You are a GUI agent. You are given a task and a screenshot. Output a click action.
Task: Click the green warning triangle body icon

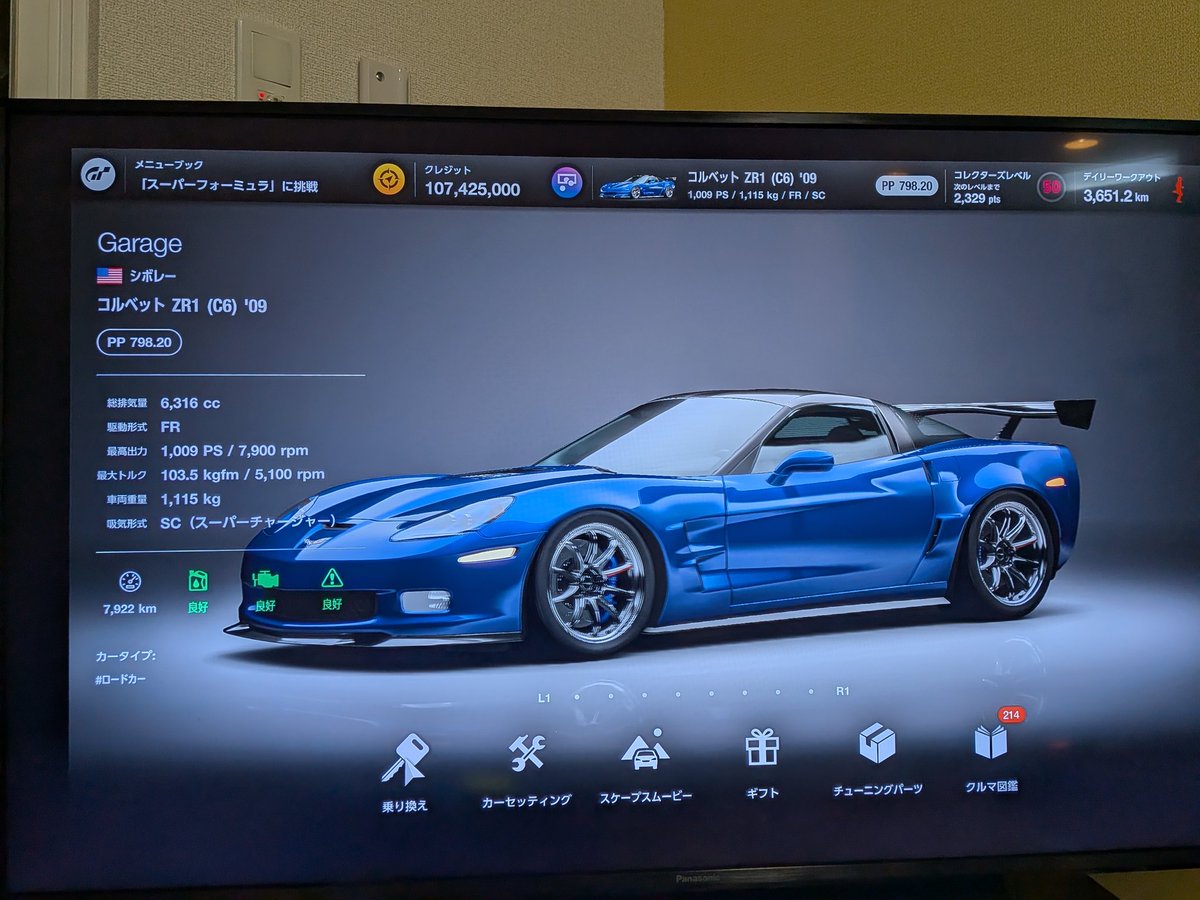click(x=332, y=578)
